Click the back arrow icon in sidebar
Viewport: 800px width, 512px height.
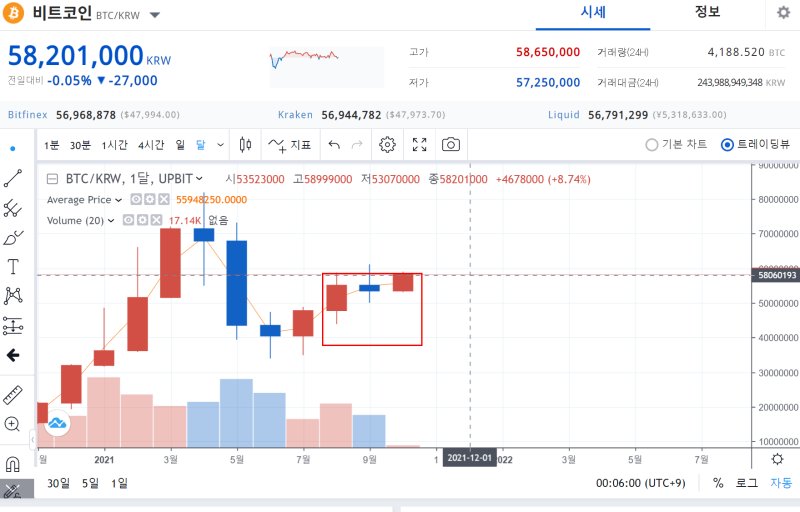click(13, 355)
